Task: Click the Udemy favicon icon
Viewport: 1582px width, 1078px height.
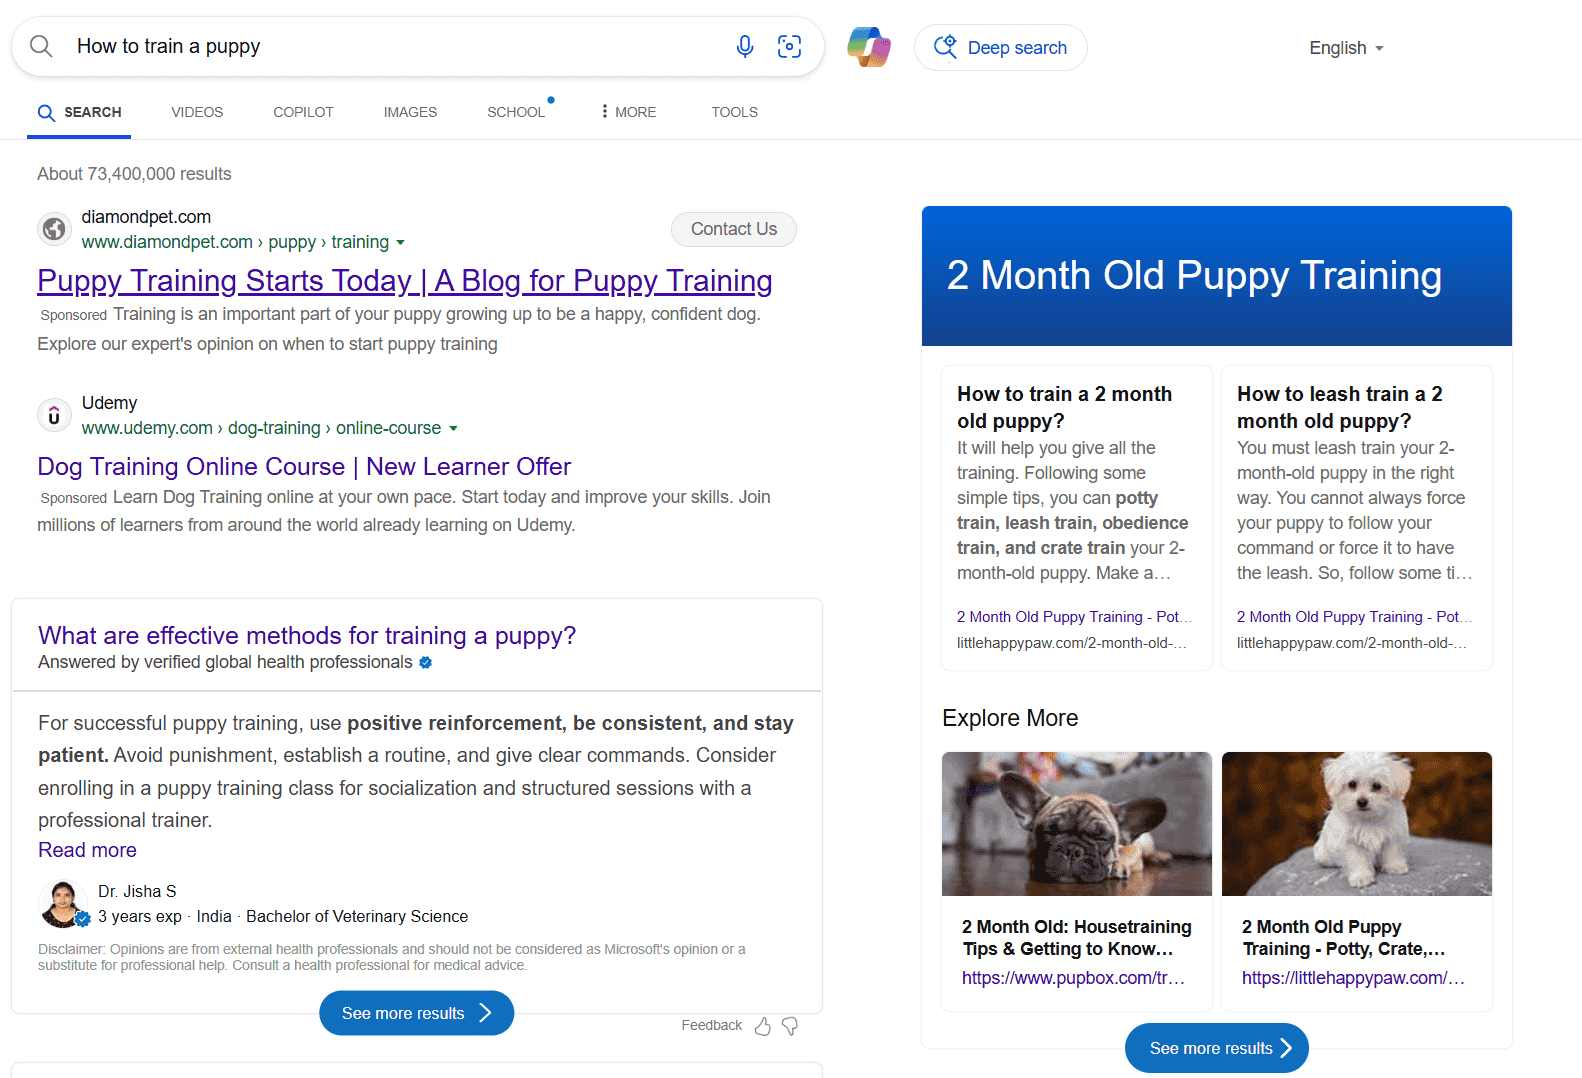Action: pyautogui.click(x=54, y=415)
